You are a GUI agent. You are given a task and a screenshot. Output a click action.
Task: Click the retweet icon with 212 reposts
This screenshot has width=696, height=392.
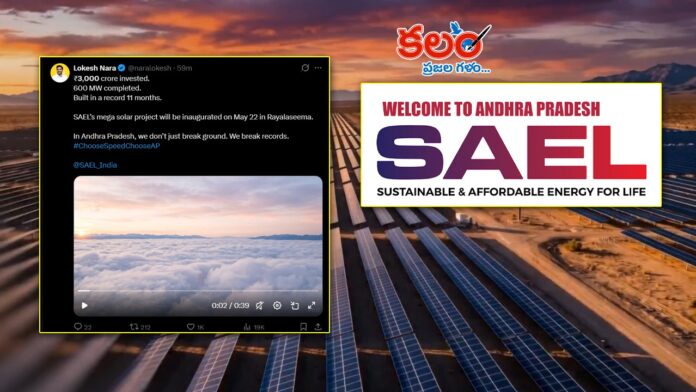[x=134, y=327]
